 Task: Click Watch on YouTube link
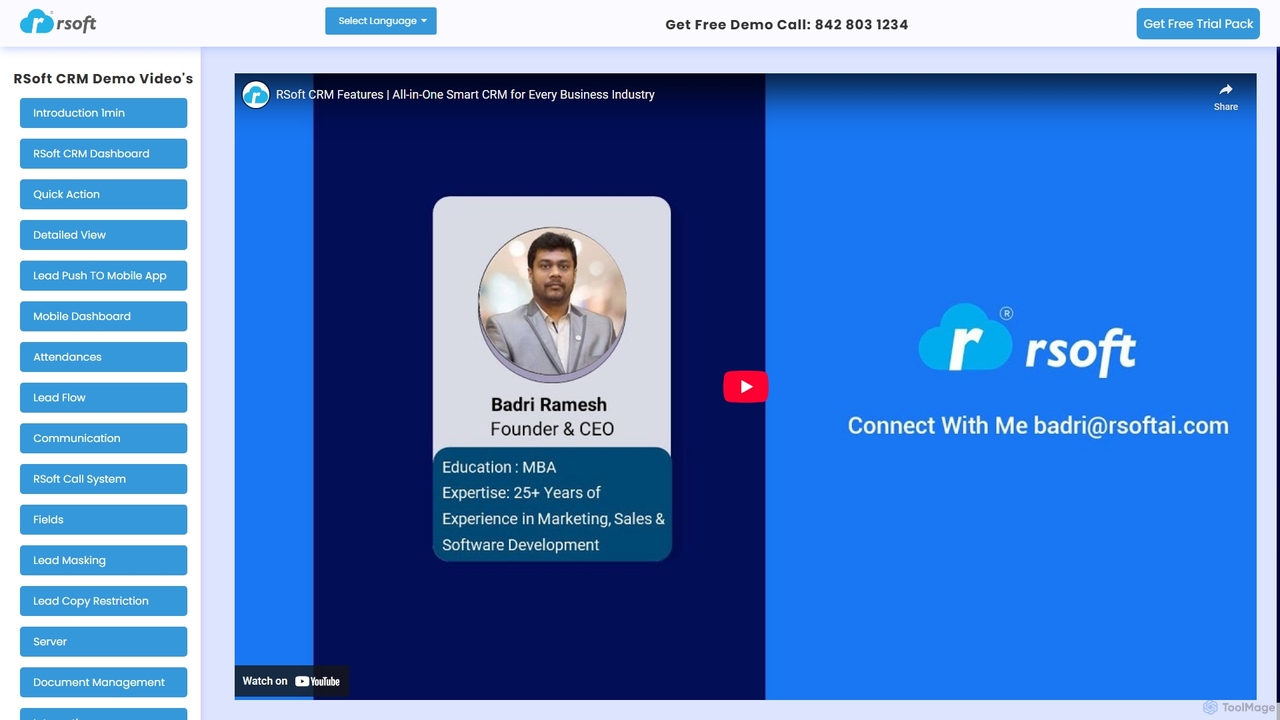pos(291,681)
